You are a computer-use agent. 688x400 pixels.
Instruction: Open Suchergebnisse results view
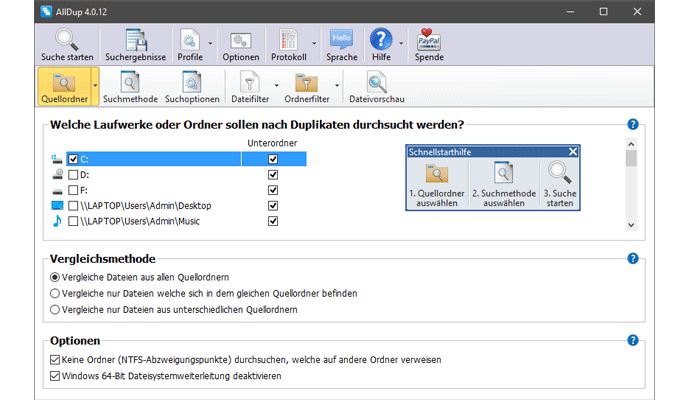point(133,41)
